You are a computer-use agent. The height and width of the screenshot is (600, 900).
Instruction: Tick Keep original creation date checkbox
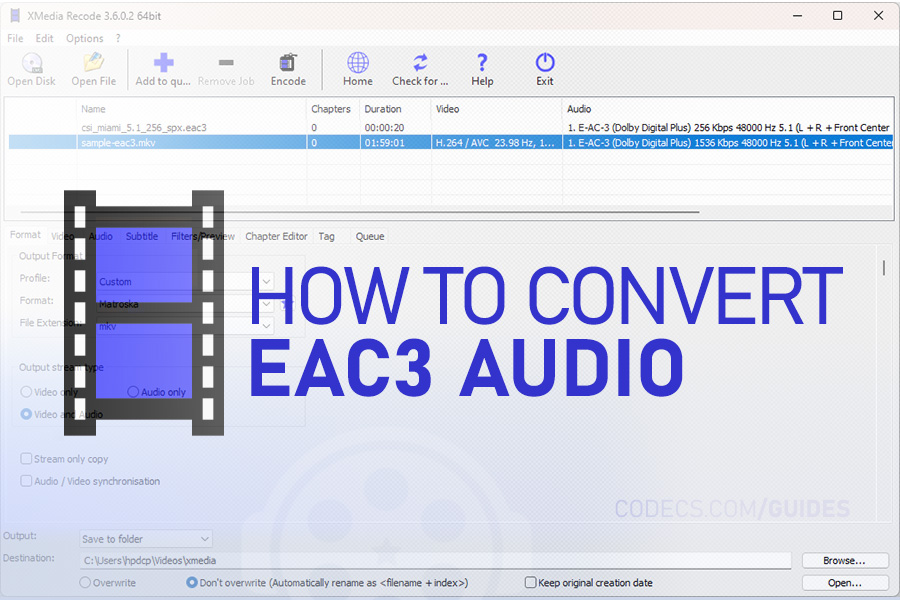(530, 582)
